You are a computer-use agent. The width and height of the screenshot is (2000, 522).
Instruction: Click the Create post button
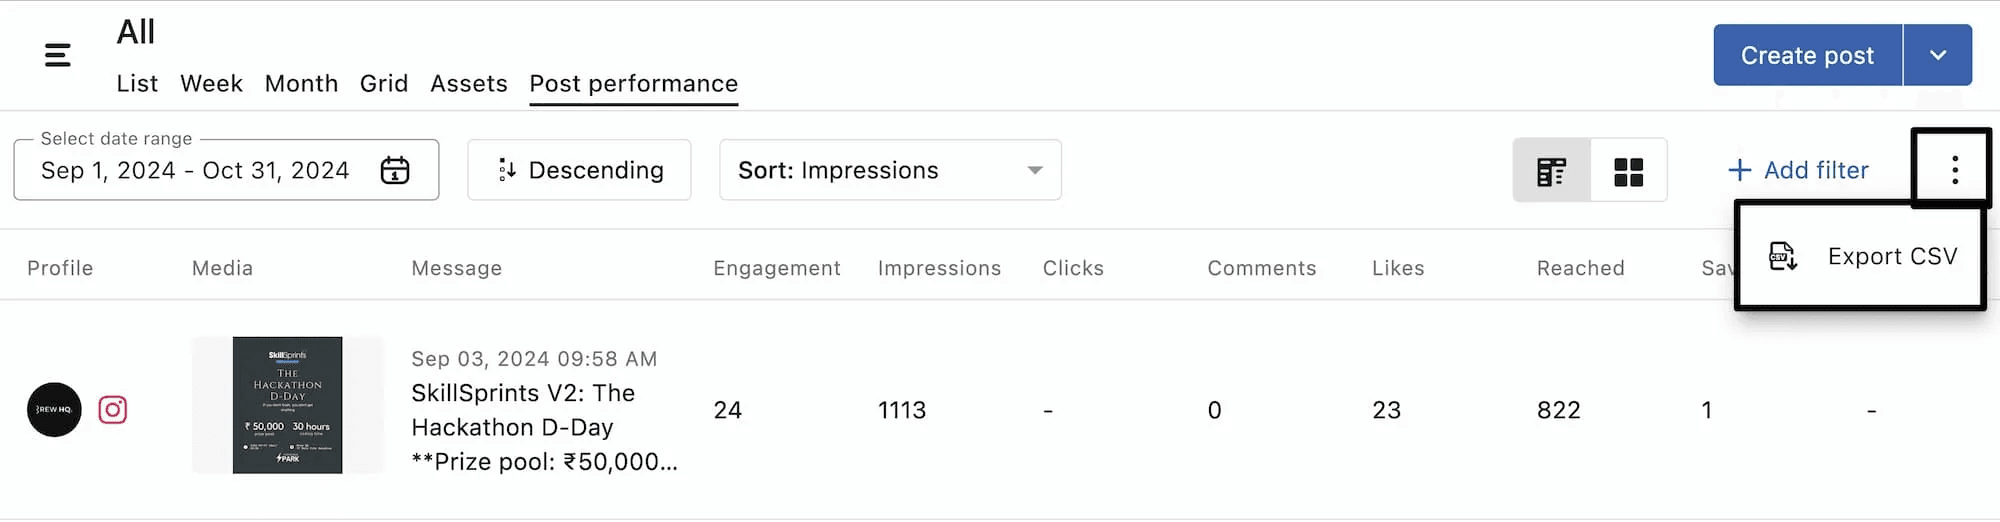pos(1807,55)
